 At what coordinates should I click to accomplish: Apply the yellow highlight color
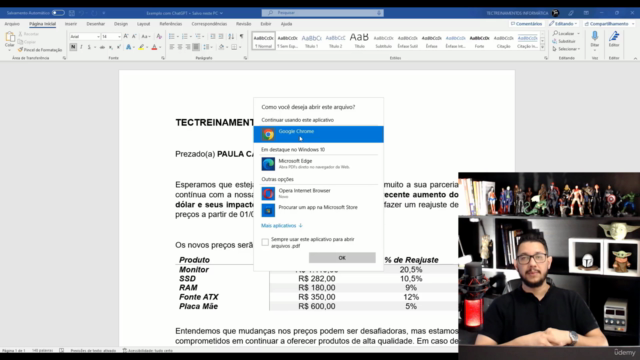pyautogui.click(x=141, y=47)
